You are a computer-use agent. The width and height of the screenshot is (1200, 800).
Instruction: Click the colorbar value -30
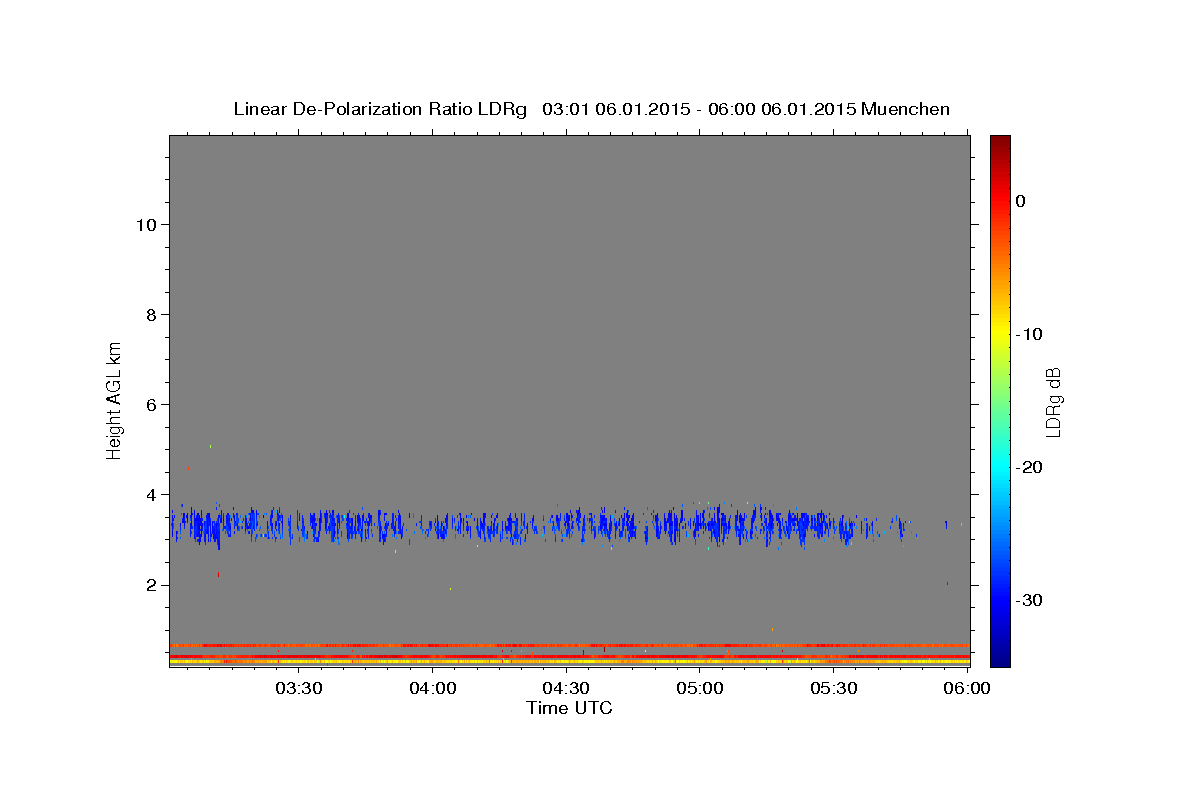point(1029,600)
